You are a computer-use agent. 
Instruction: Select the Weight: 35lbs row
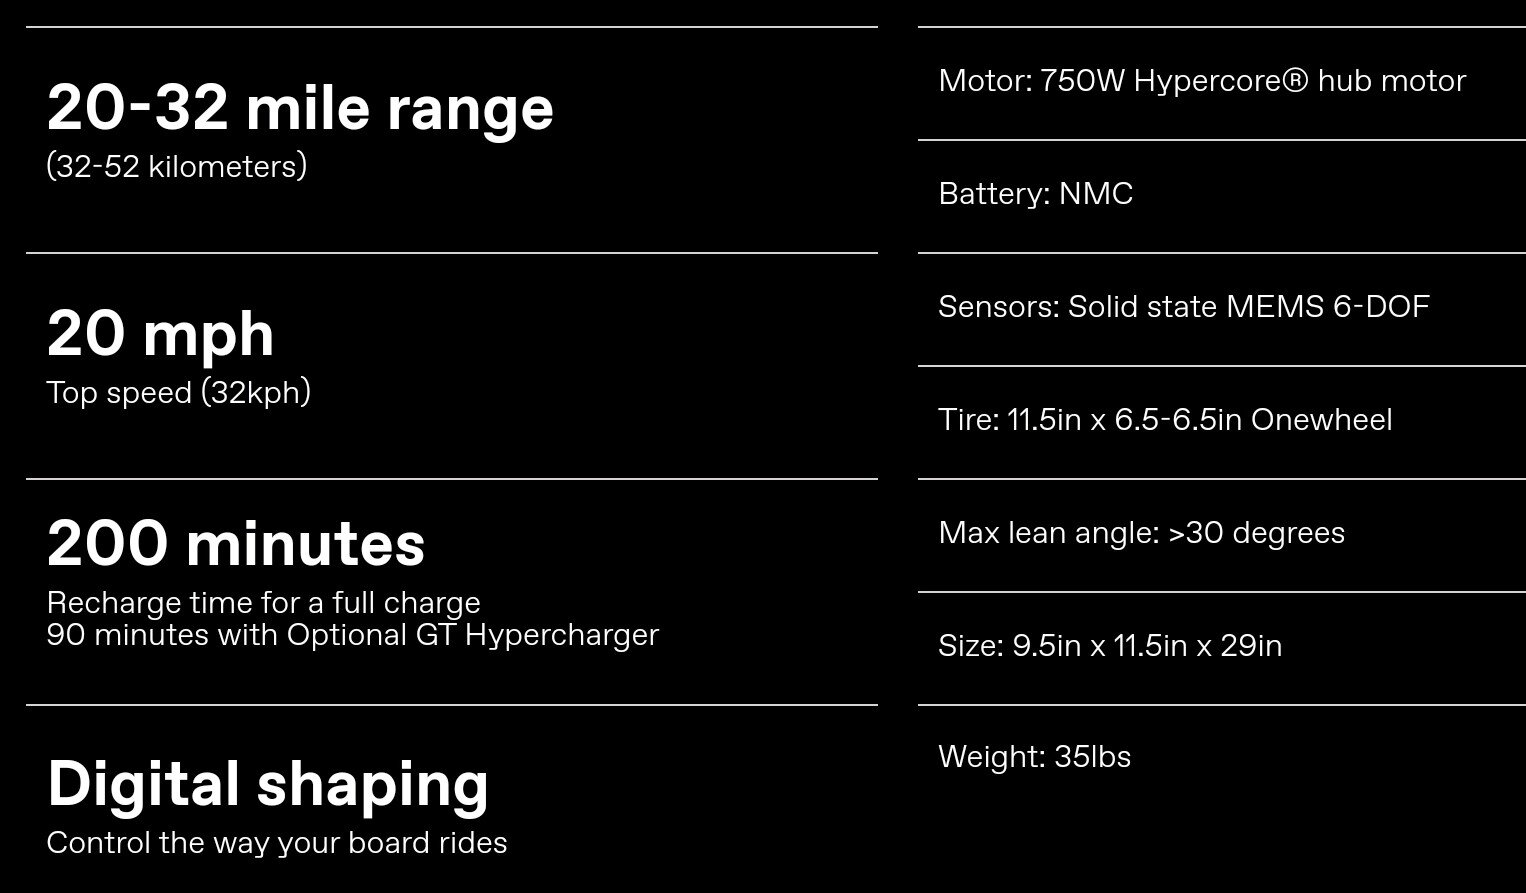pos(1222,758)
